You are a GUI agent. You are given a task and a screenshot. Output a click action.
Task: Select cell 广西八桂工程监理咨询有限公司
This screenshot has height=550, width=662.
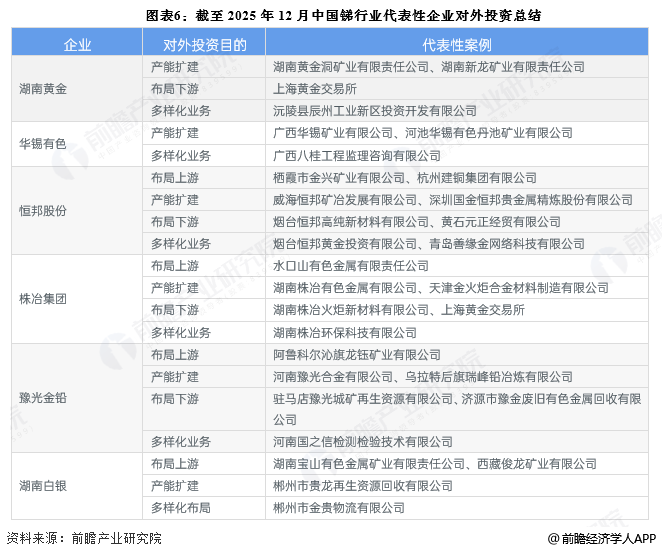457,156
